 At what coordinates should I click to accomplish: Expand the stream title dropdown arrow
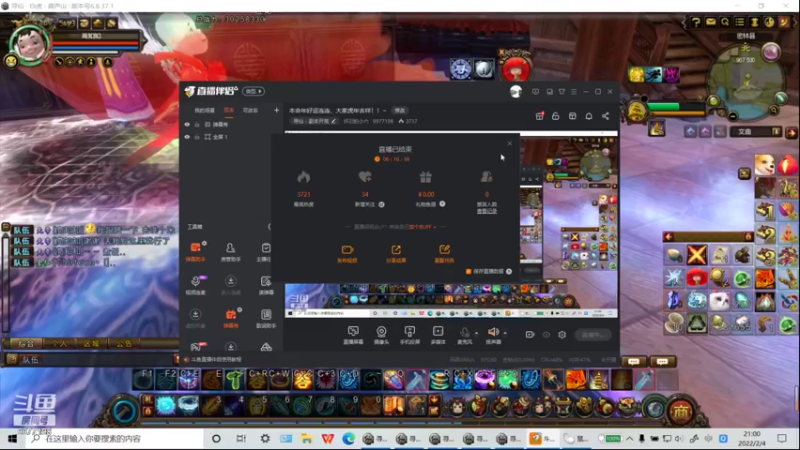pyautogui.click(x=384, y=111)
